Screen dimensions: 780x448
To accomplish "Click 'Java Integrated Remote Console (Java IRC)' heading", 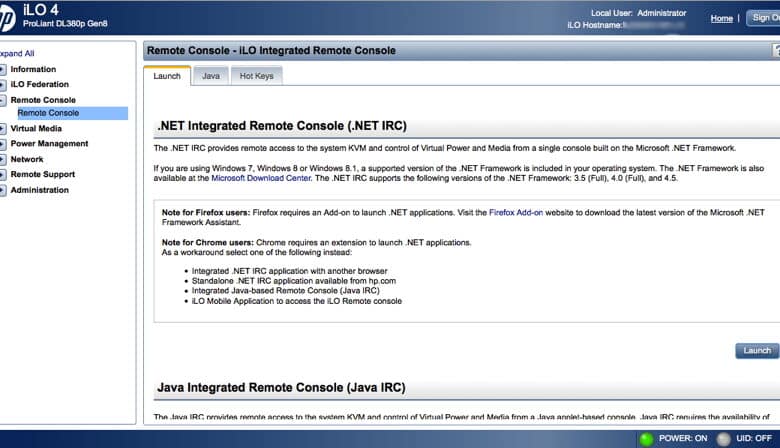I will [x=282, y=387].
